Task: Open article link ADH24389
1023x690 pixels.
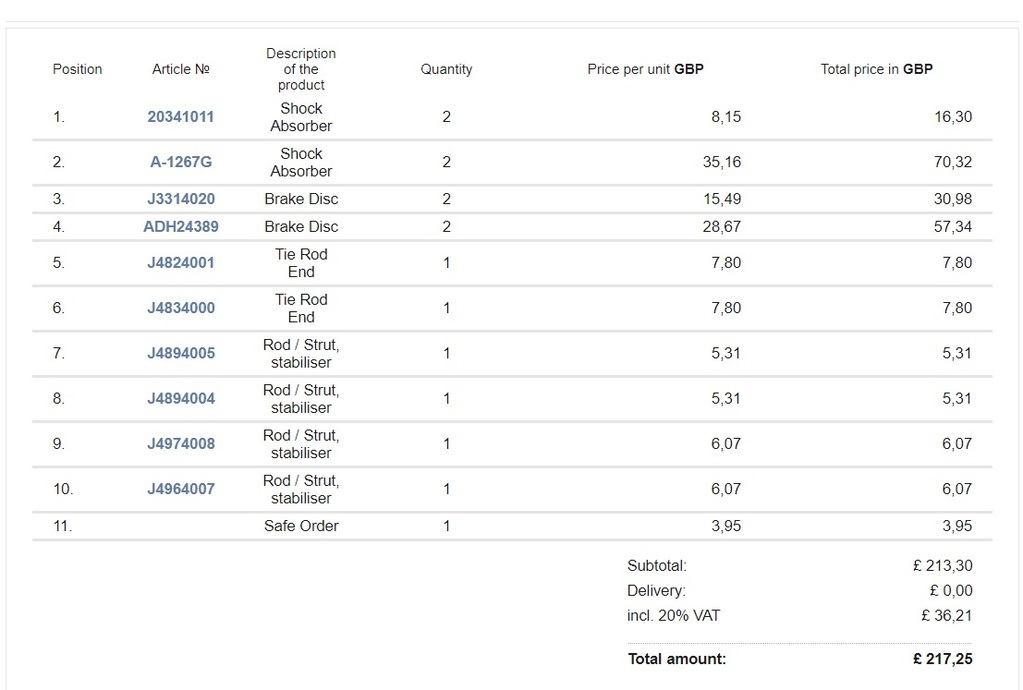Action: point(181,226)
